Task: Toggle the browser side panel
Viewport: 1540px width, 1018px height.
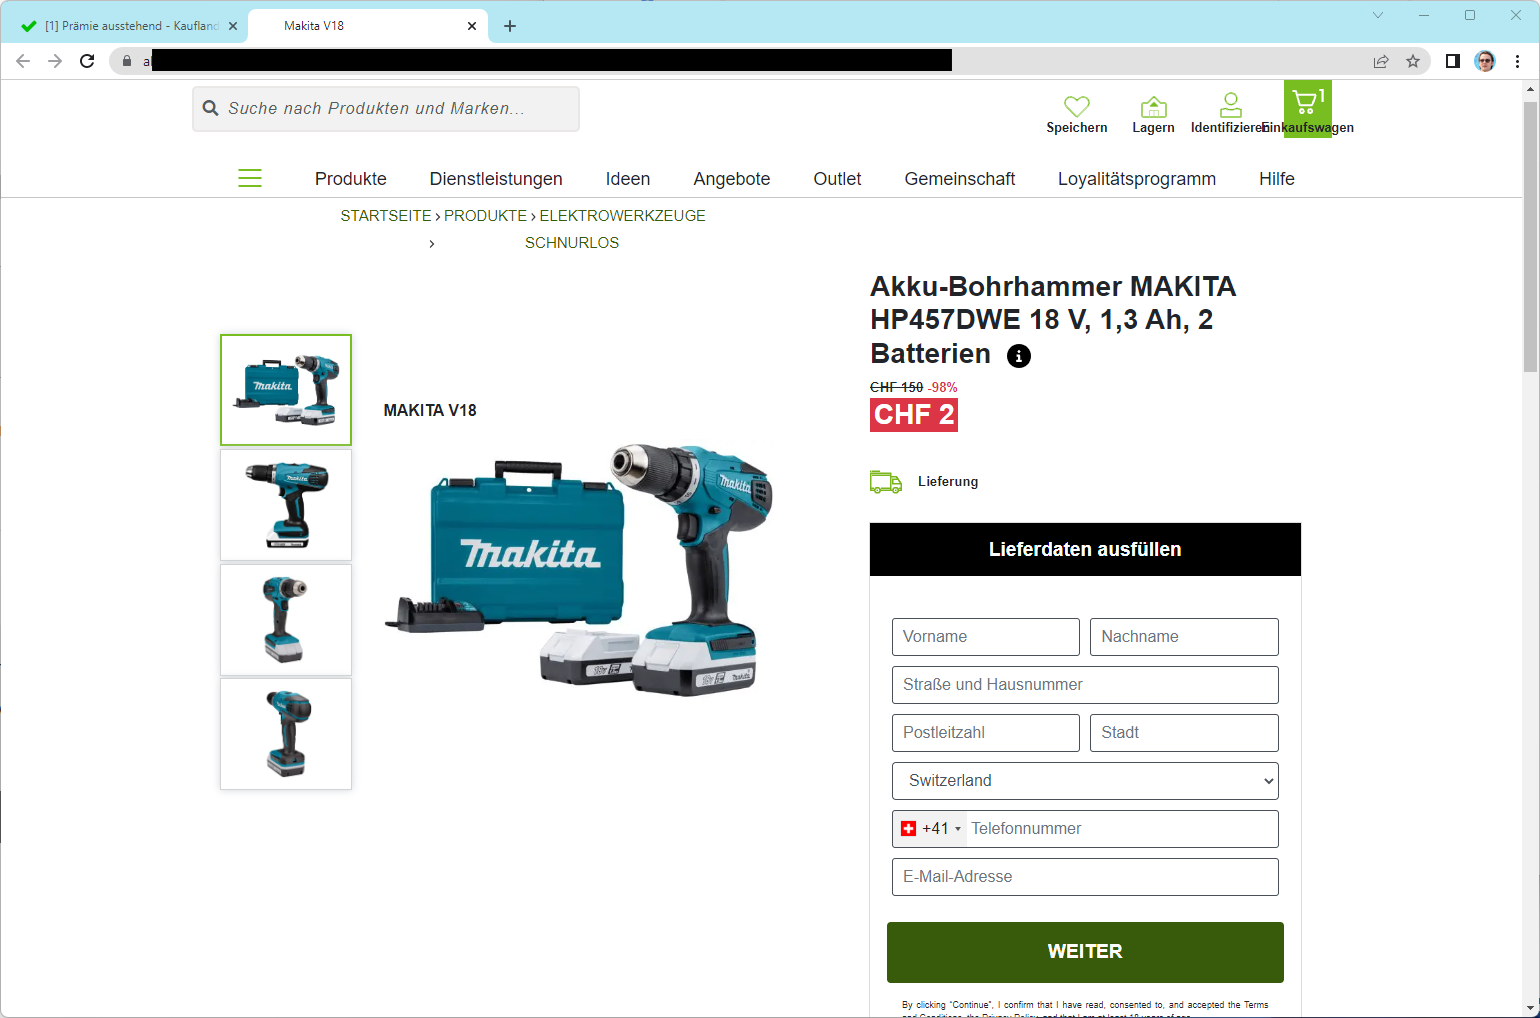Action: point(1453,61)
